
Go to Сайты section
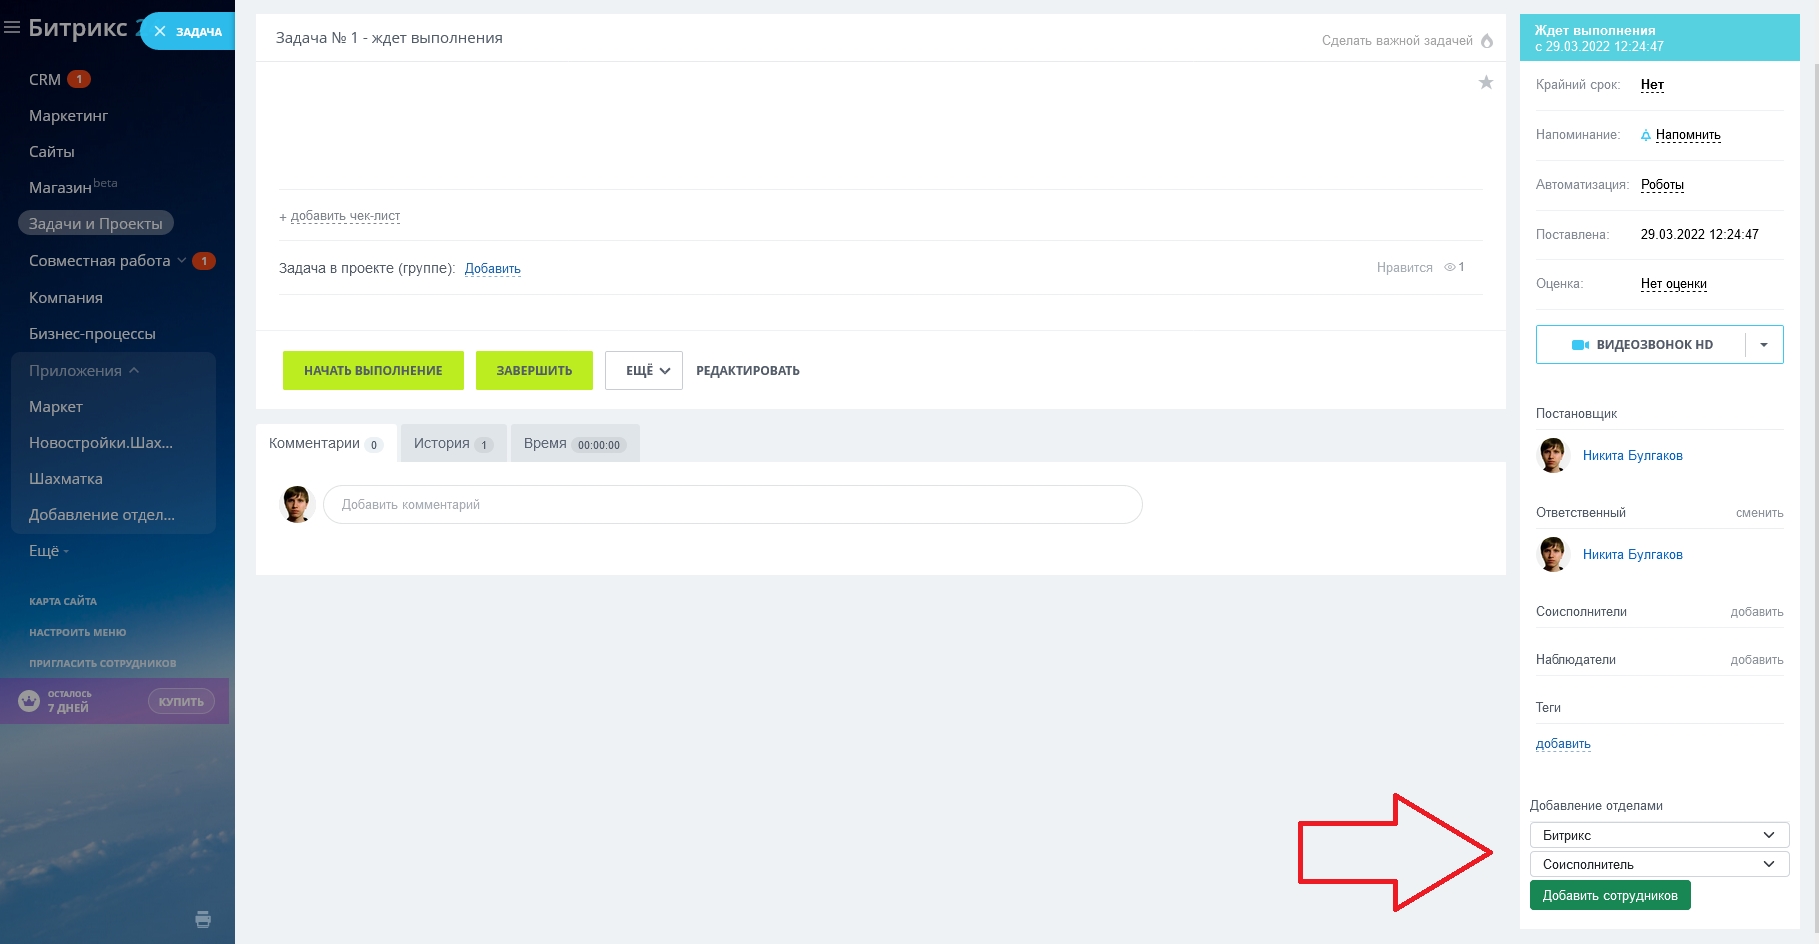(52, 151)
